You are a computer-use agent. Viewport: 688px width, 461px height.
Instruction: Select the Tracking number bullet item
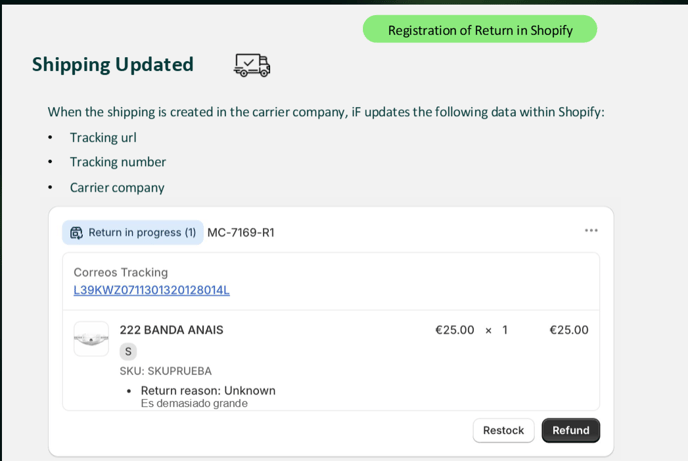coord(118,162)
